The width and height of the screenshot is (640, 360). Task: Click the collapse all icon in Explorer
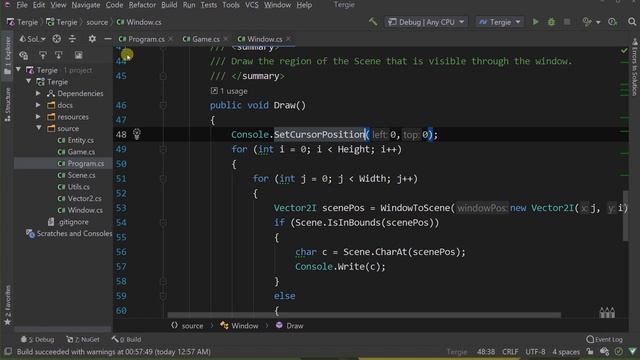(72, 39)
